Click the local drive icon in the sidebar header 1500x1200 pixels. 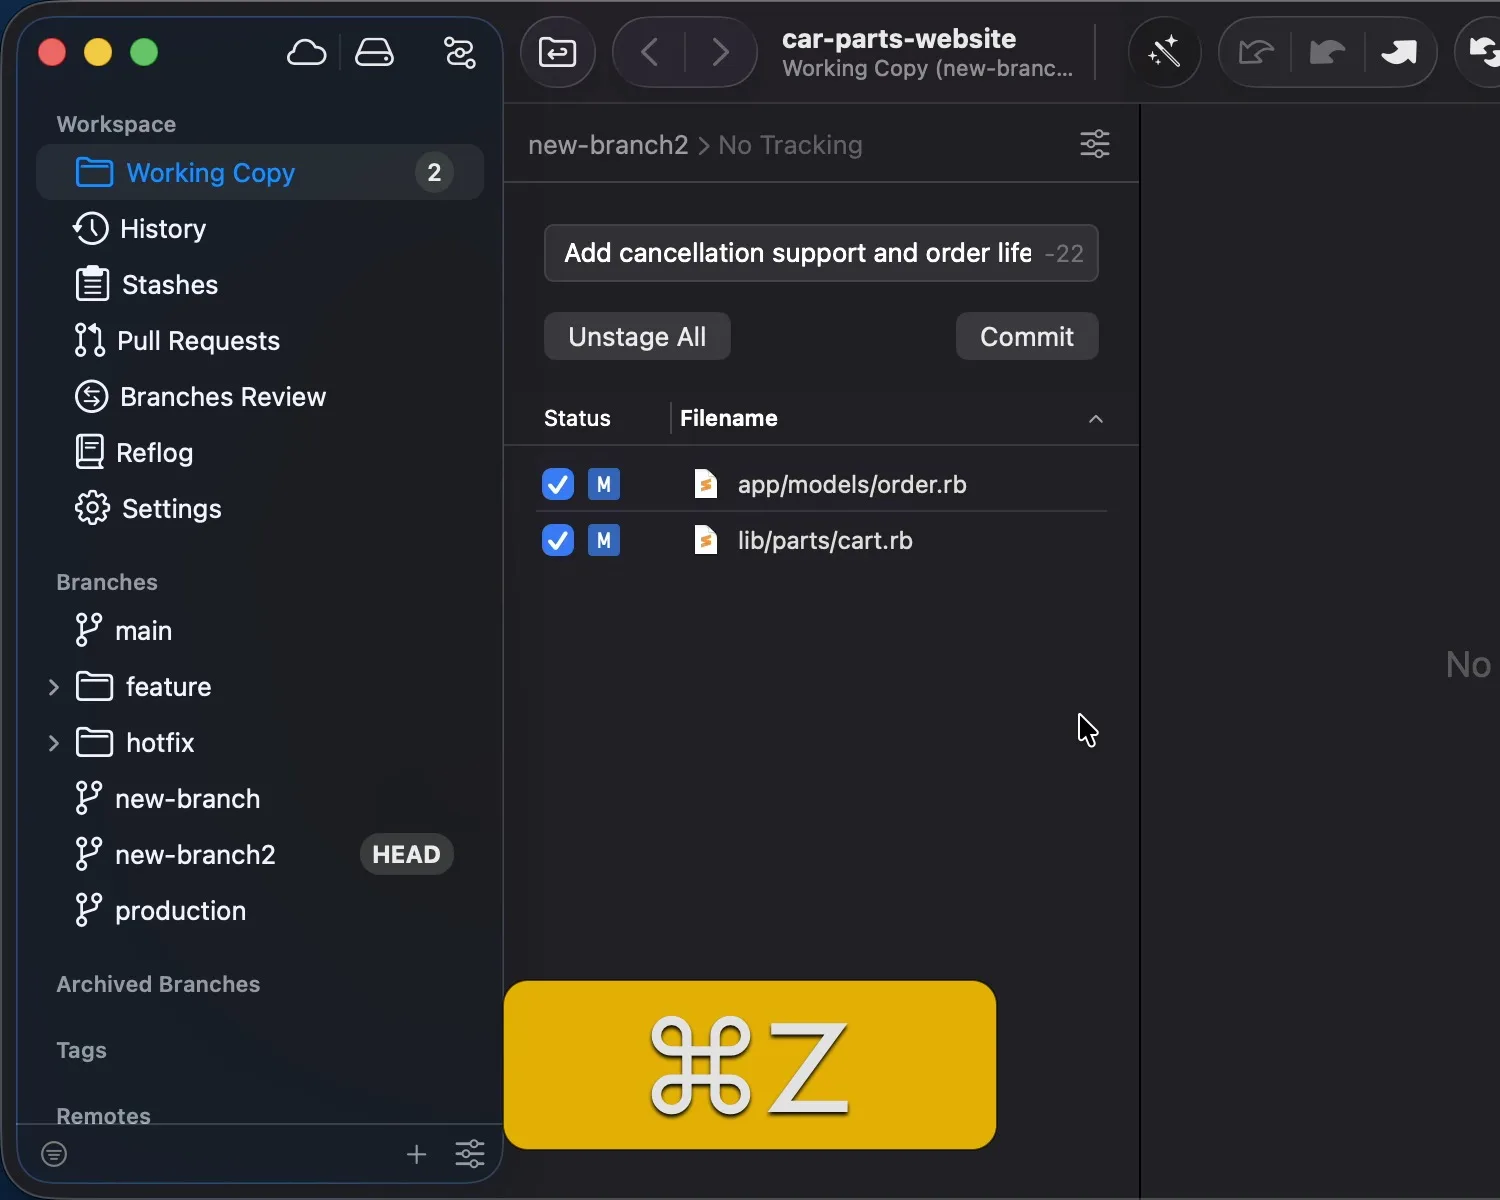coord(374,52)
